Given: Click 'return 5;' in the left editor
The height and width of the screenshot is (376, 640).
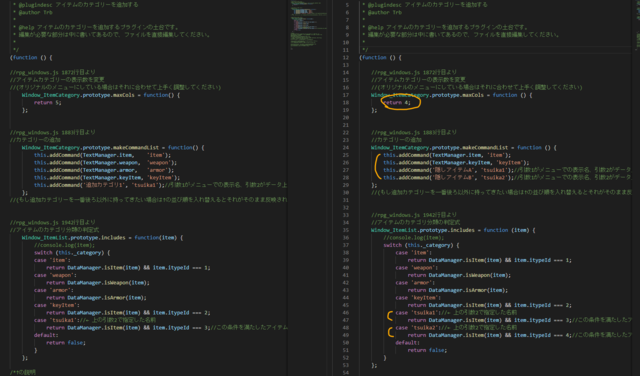Looking at the screenshot, I should tap(47, 102).
